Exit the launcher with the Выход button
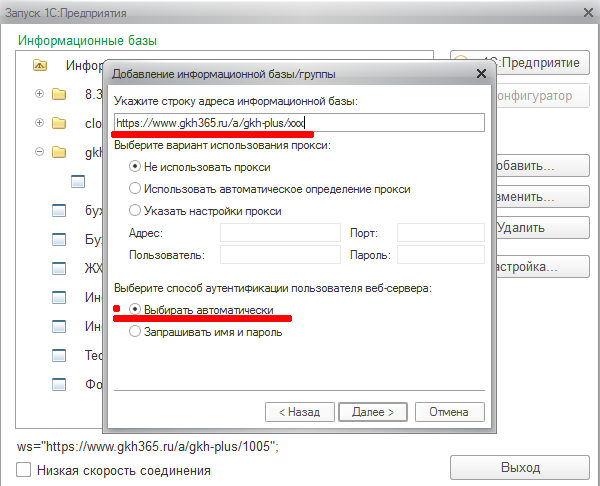The image size is (600, 486). (x=520, y=467)
